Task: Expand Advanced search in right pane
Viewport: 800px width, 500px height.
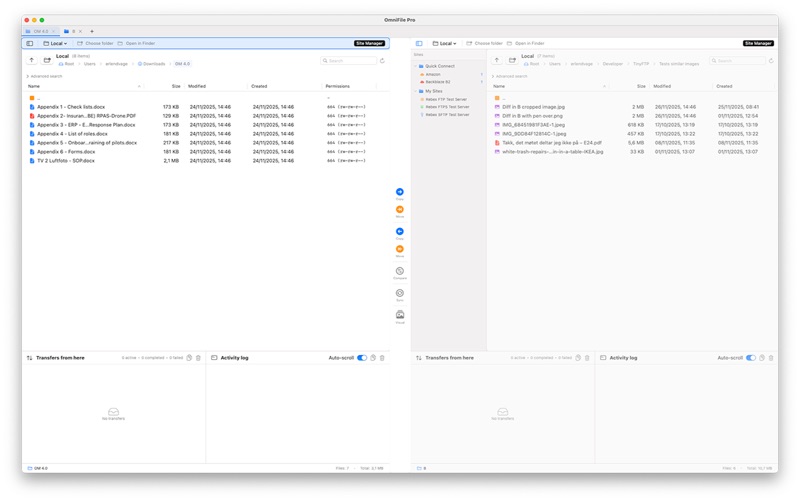Action: click(x=510, y=77)
